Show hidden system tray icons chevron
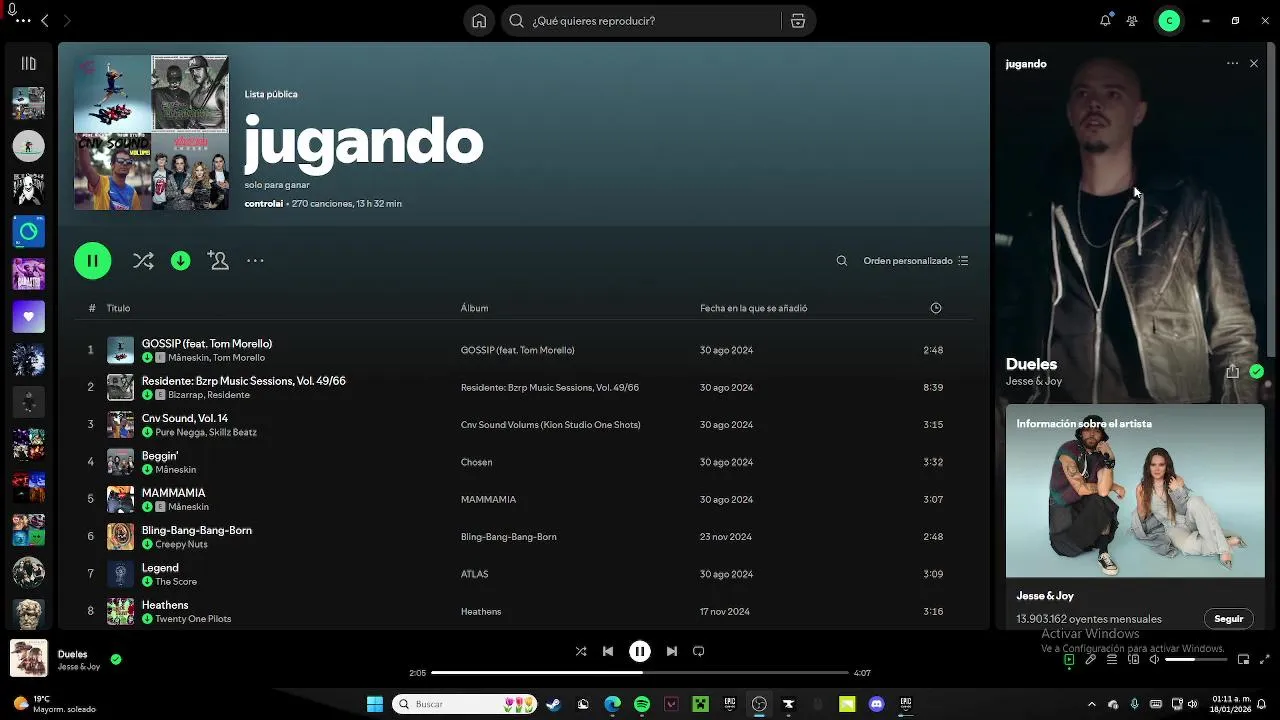The image size is (1280, 720). (1092, 704)
